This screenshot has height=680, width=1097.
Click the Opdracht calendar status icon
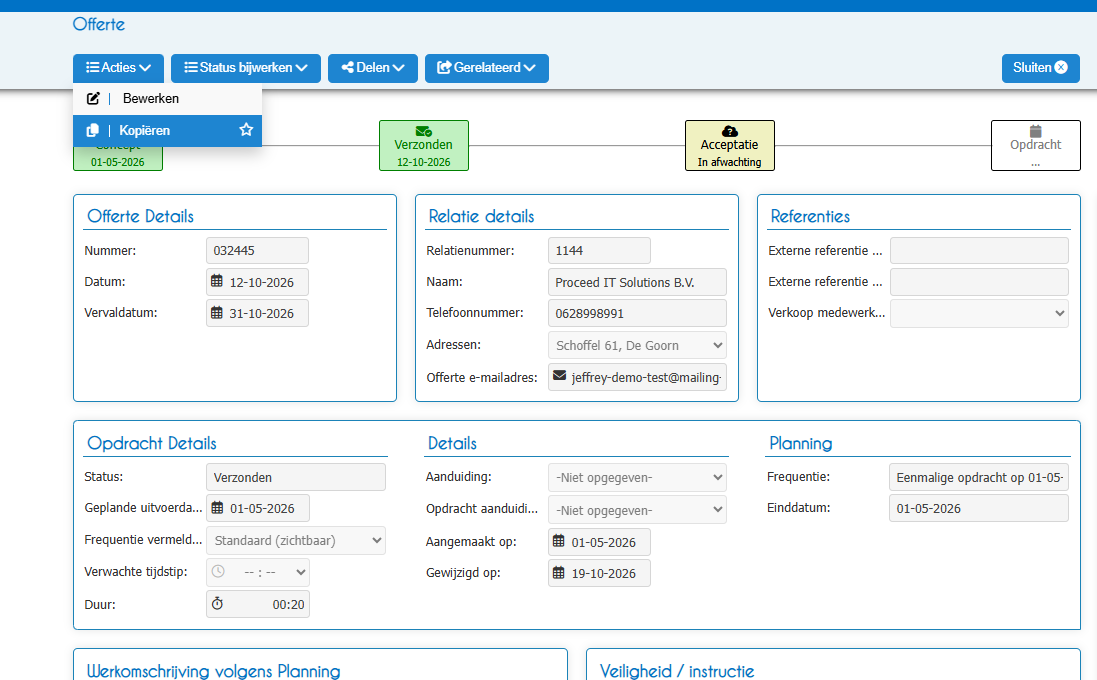(x=1035, y=131)
